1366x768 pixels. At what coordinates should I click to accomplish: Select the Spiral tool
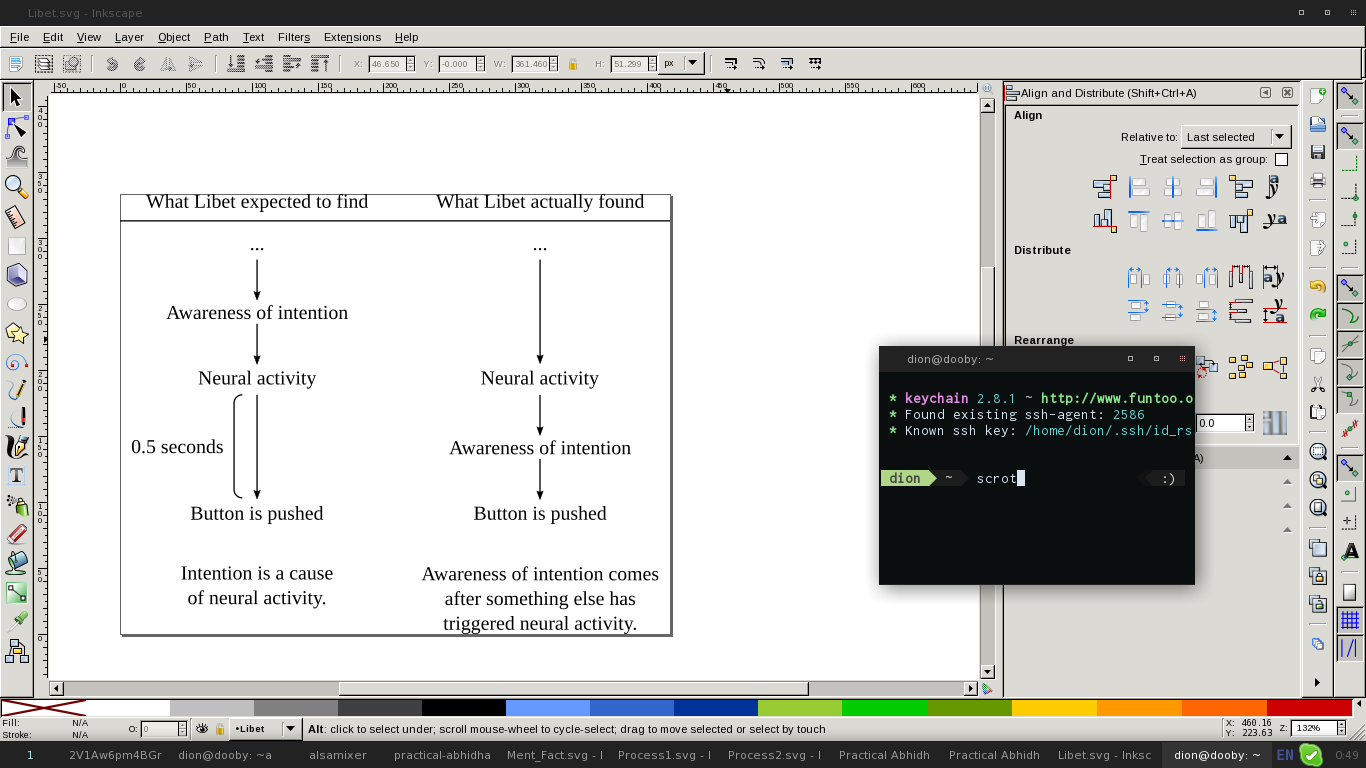(16, 362)
